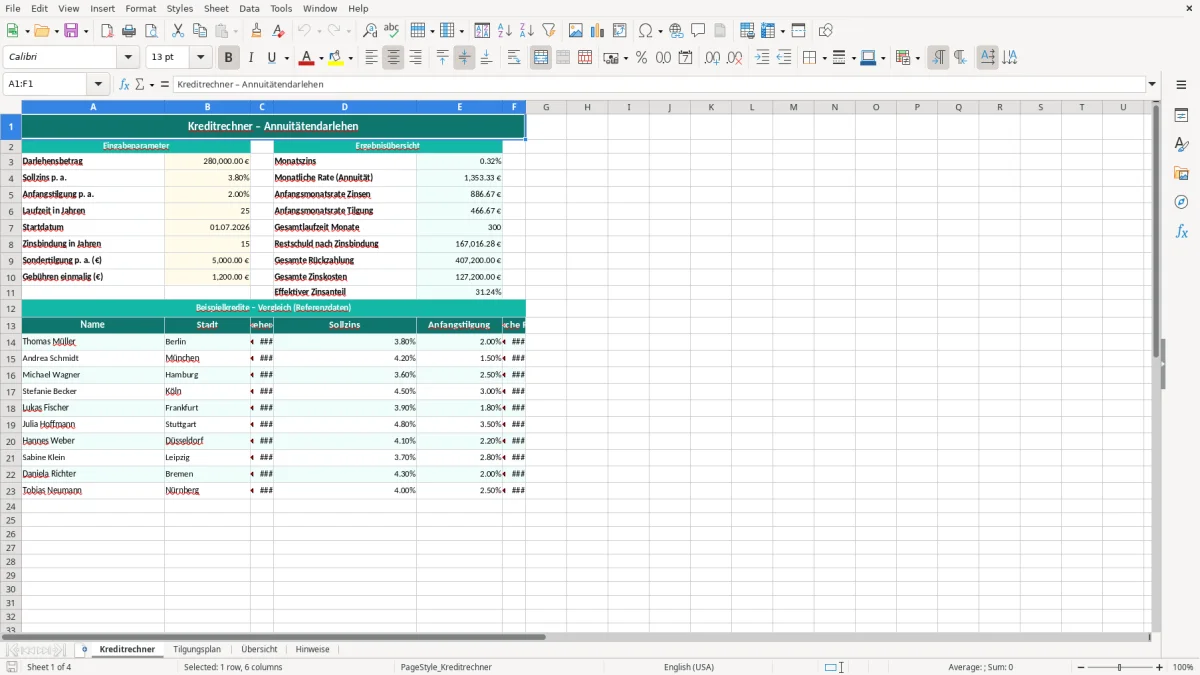Open the Sheet menu
Screen dimensions: 1200x675
tap(216, 8)
